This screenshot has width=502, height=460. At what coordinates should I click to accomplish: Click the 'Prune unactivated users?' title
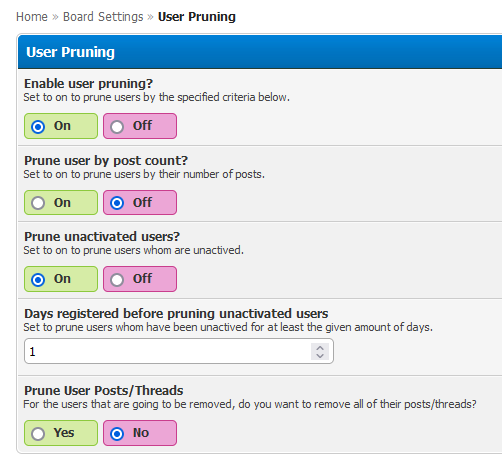pos(102,237)
